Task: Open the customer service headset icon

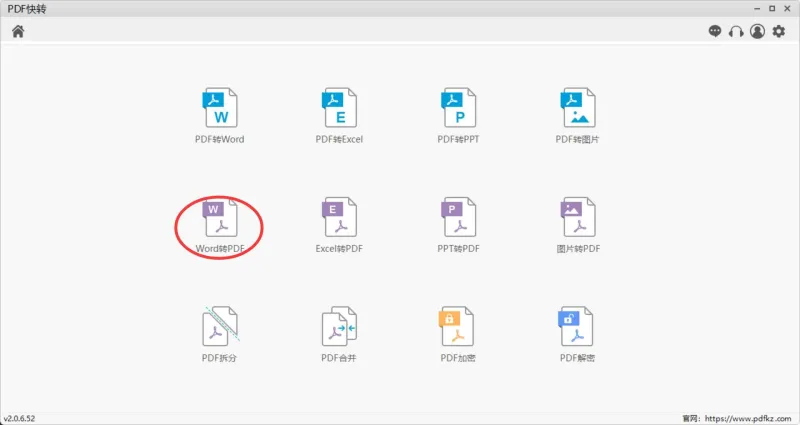Action: point(736,32)
